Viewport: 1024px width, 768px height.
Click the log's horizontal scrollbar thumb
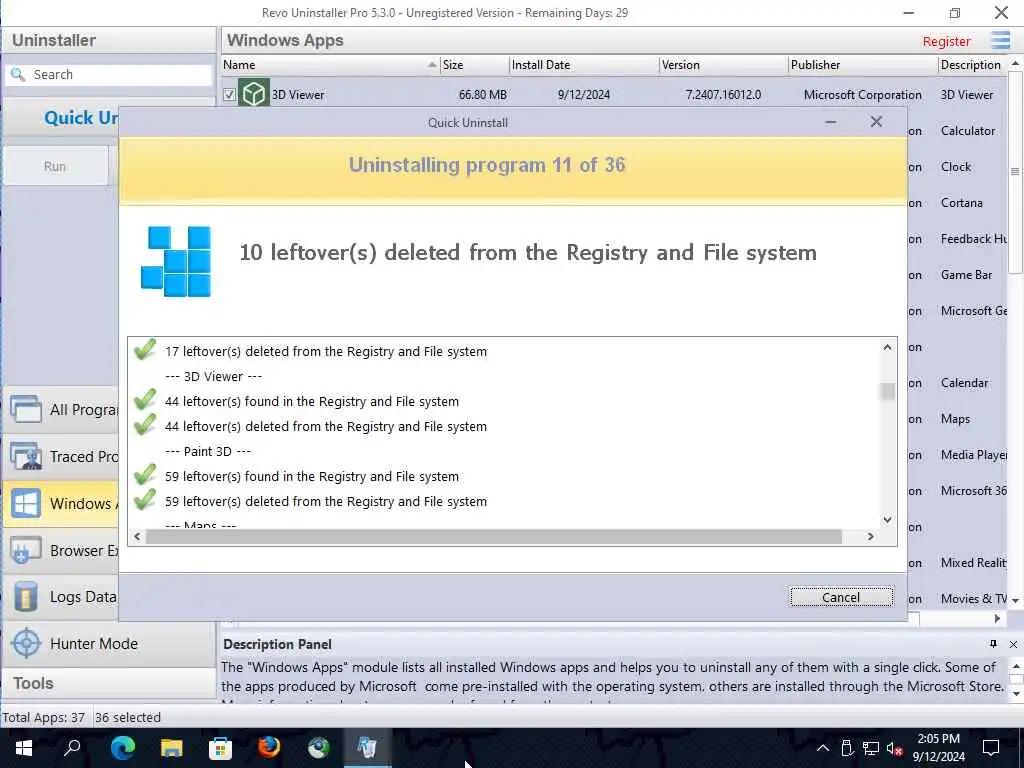(494, 536)
